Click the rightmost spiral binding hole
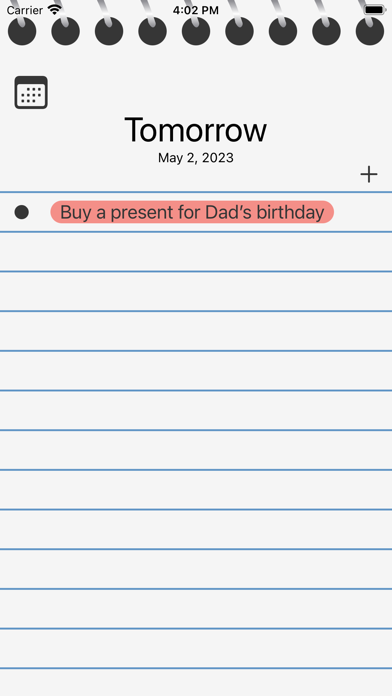Screen dimensions: 392x696 370,31
